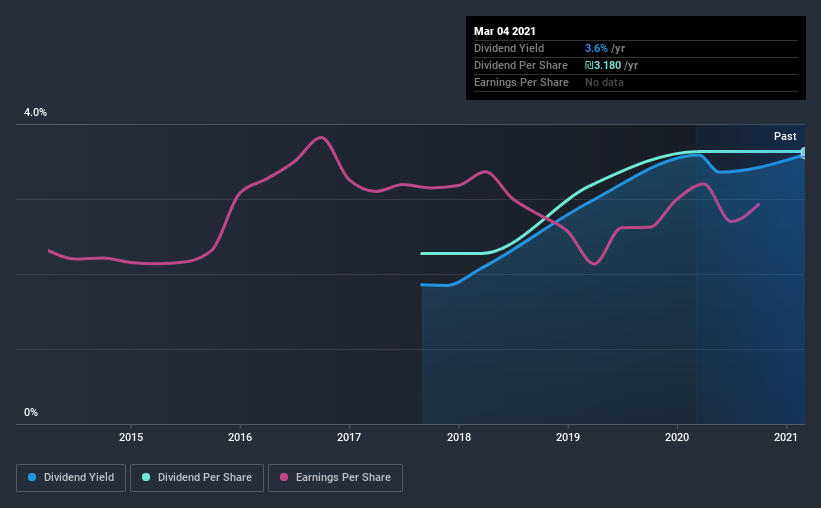Click the 2019 x-axis label
The width and height of the screenshot is (821, 508).
568,437
